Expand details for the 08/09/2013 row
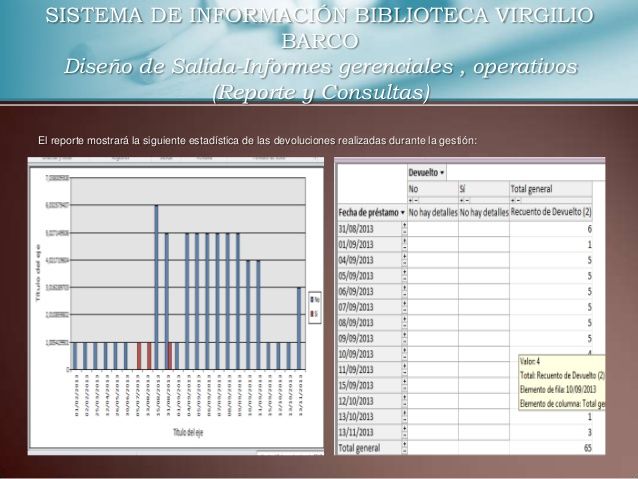This screenshot has width=638, height=479. [404, 319]
